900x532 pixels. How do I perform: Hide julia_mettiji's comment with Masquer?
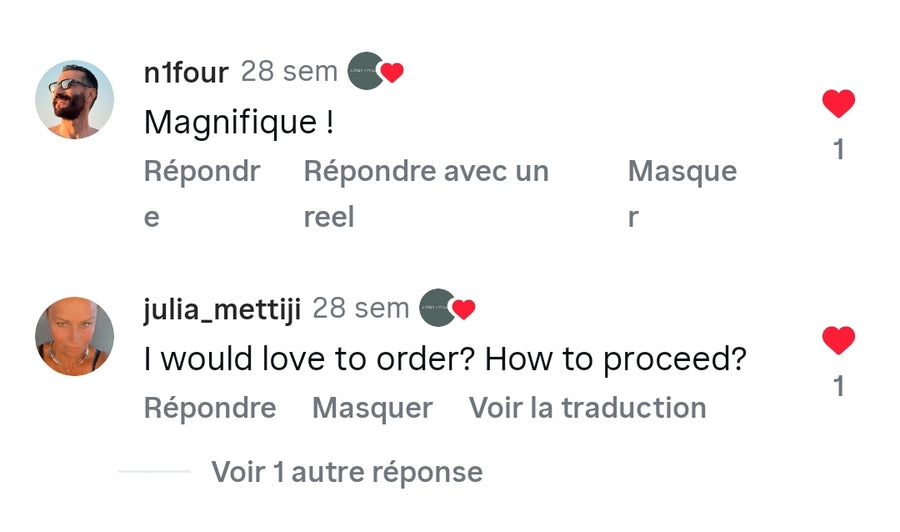coord(372,408)
